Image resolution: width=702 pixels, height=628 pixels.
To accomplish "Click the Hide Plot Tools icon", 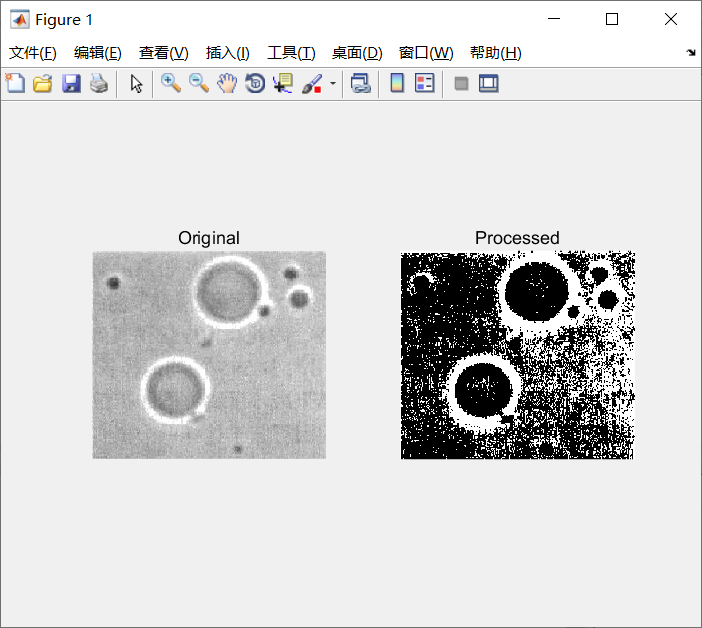I will 461,84.
